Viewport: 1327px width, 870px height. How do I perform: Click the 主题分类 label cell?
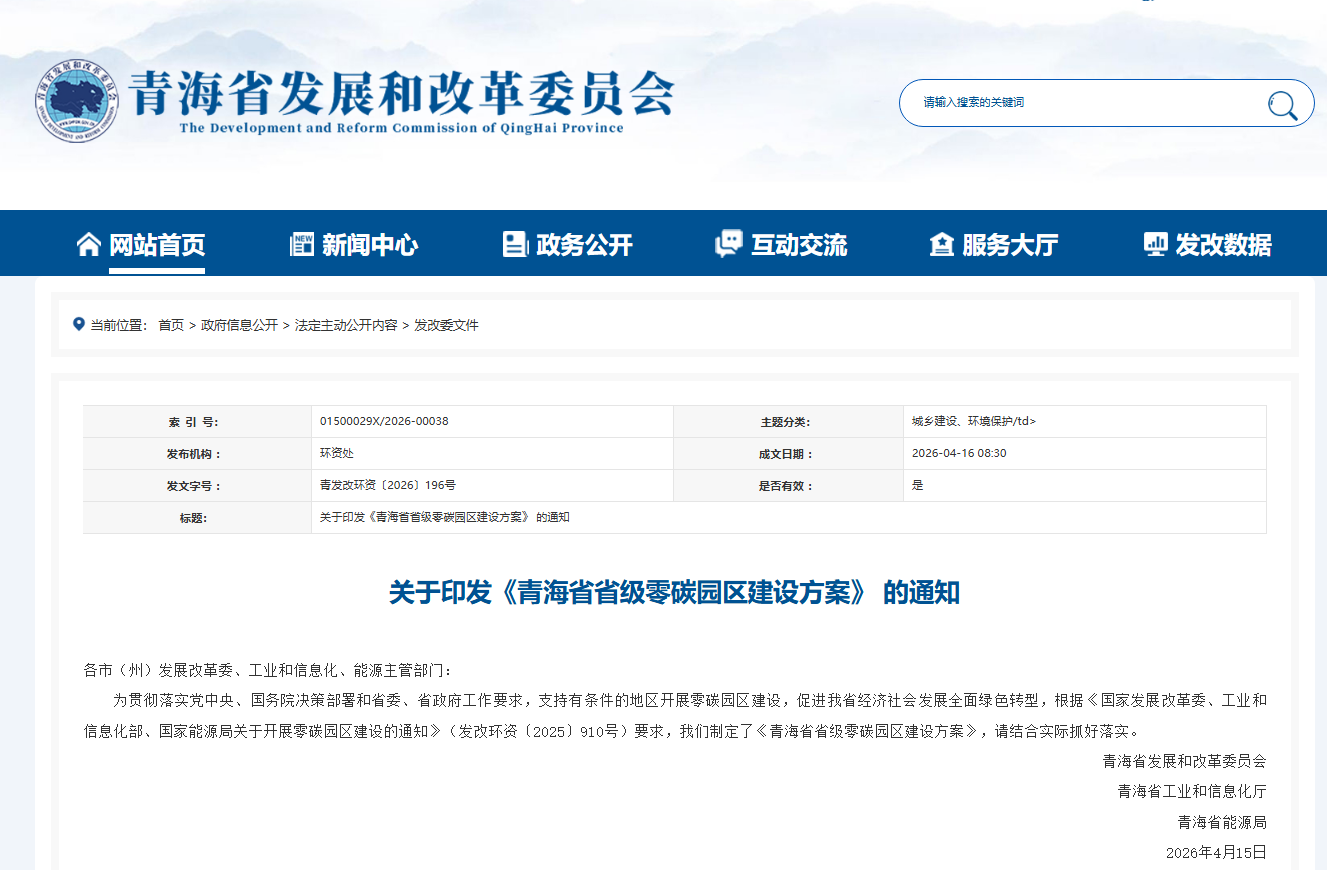pyautogui.click(x=787, y=422)
